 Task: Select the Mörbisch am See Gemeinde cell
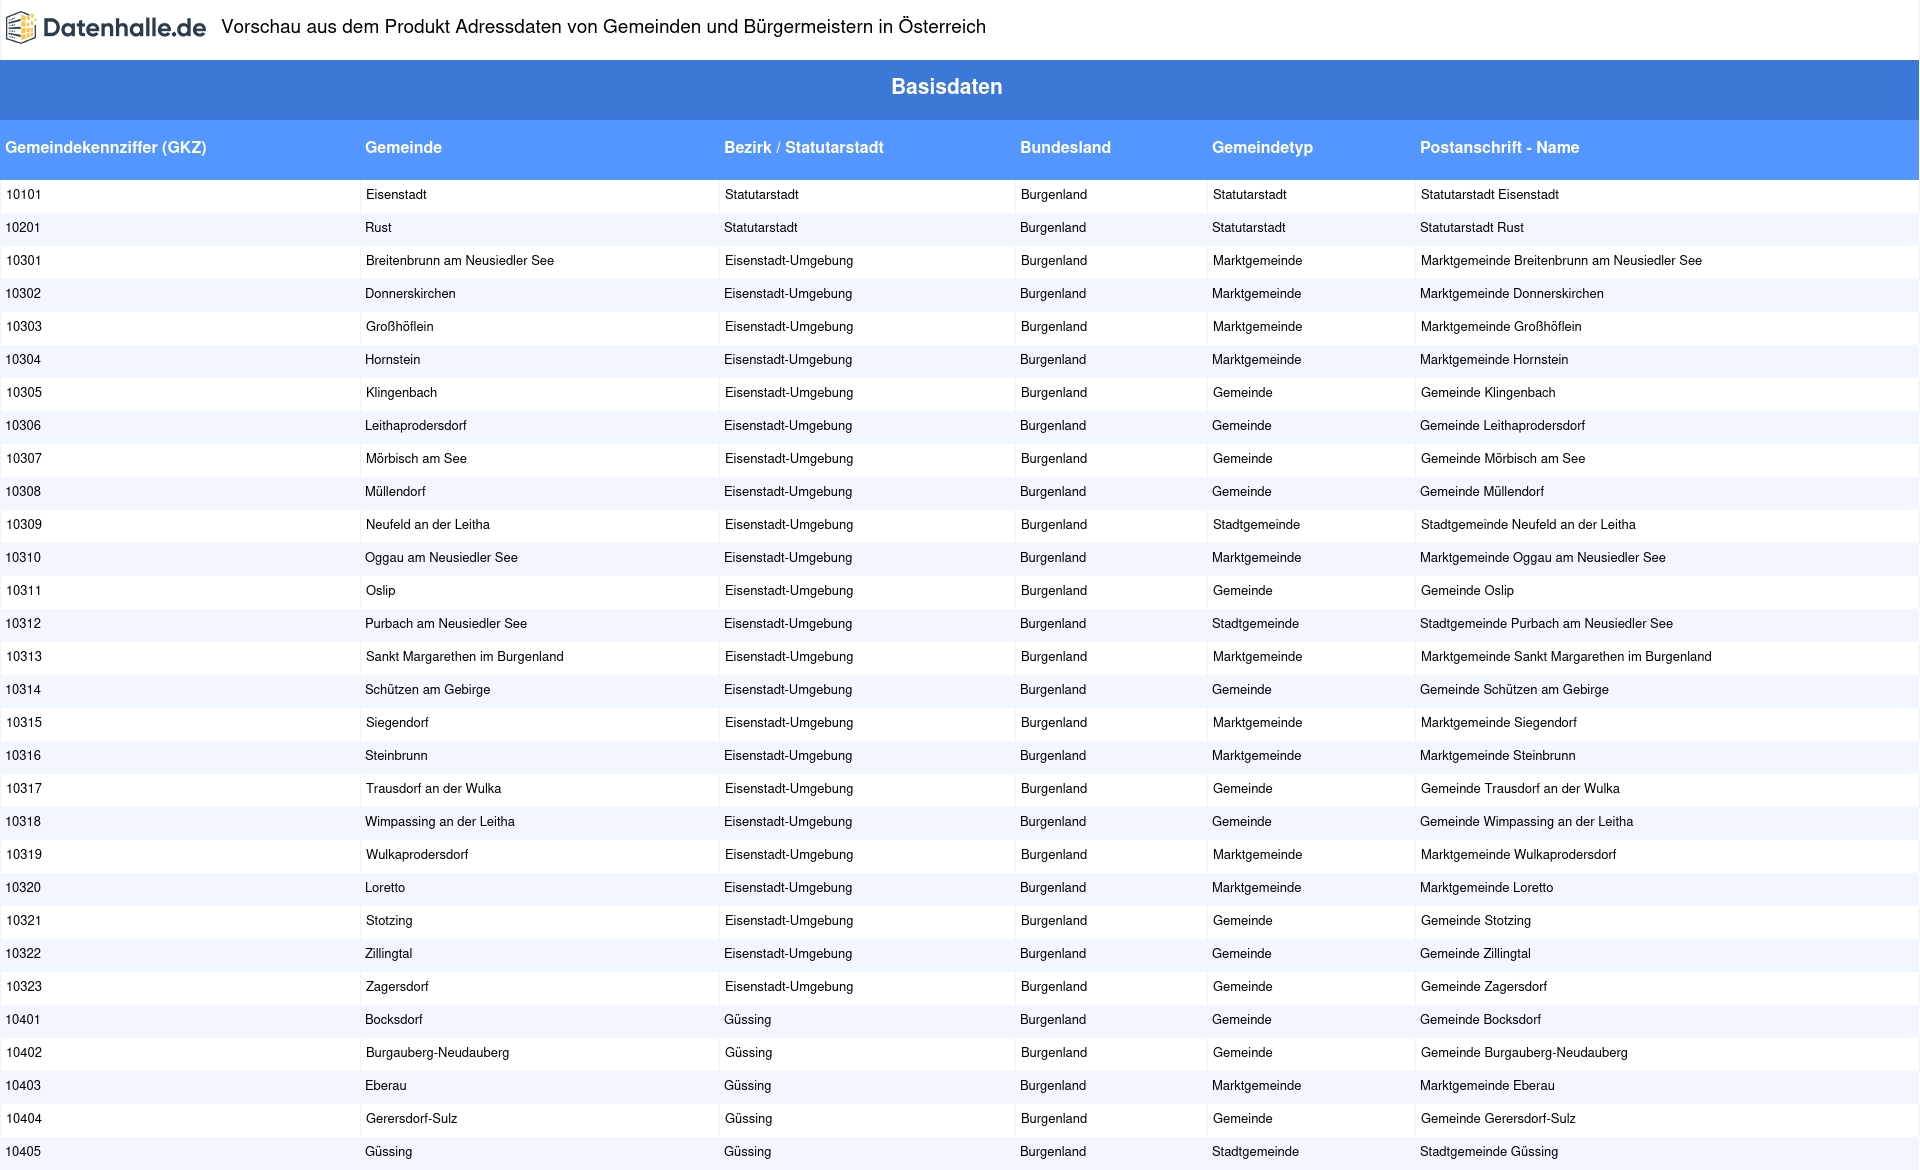pyautogui.click(x=416, y=459)
